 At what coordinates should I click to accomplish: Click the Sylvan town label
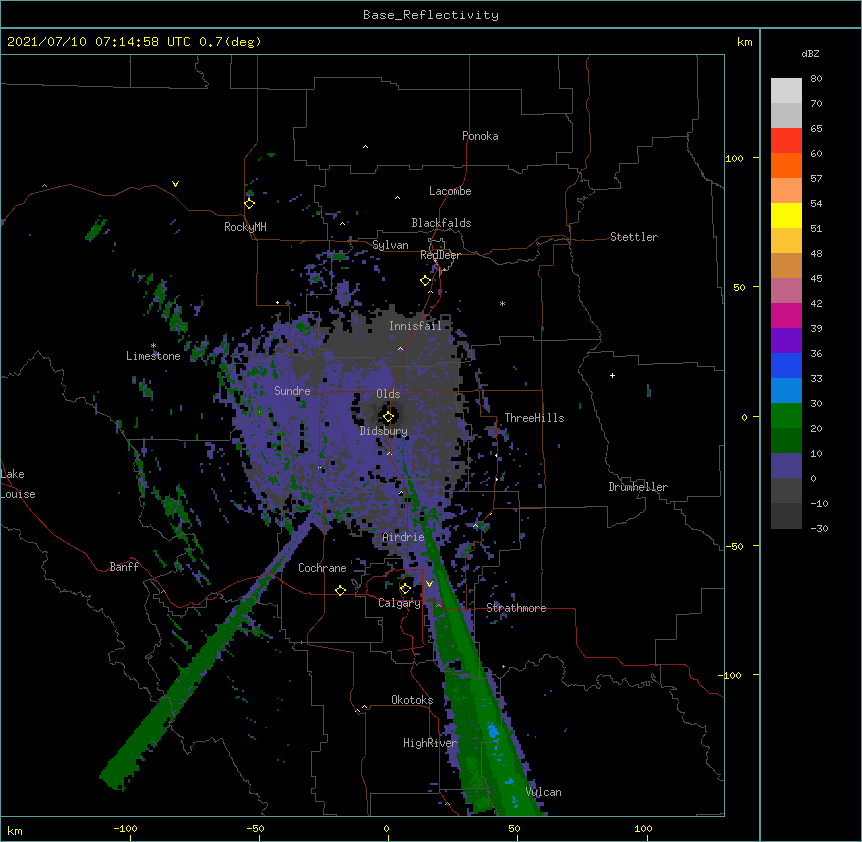(390, 245)
